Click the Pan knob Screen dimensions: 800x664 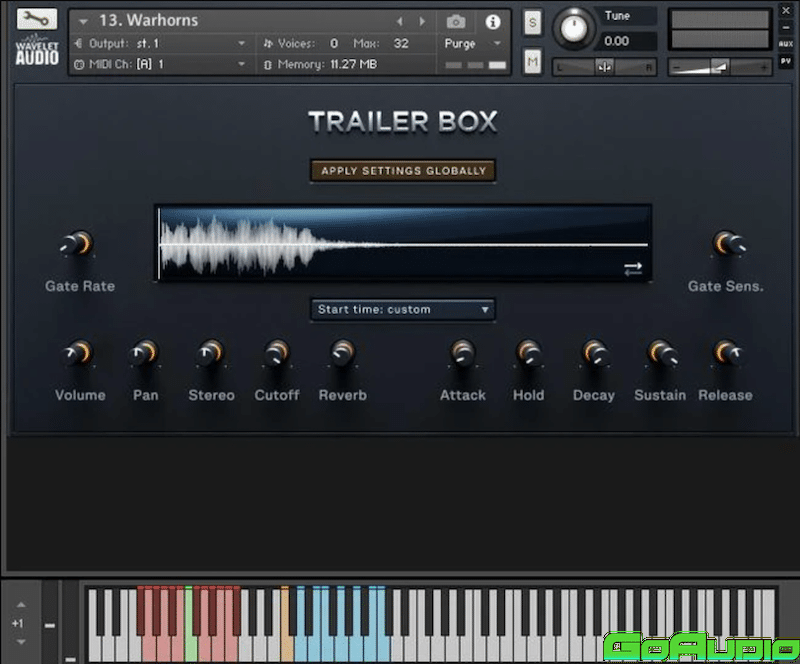[x=145, y=353]
